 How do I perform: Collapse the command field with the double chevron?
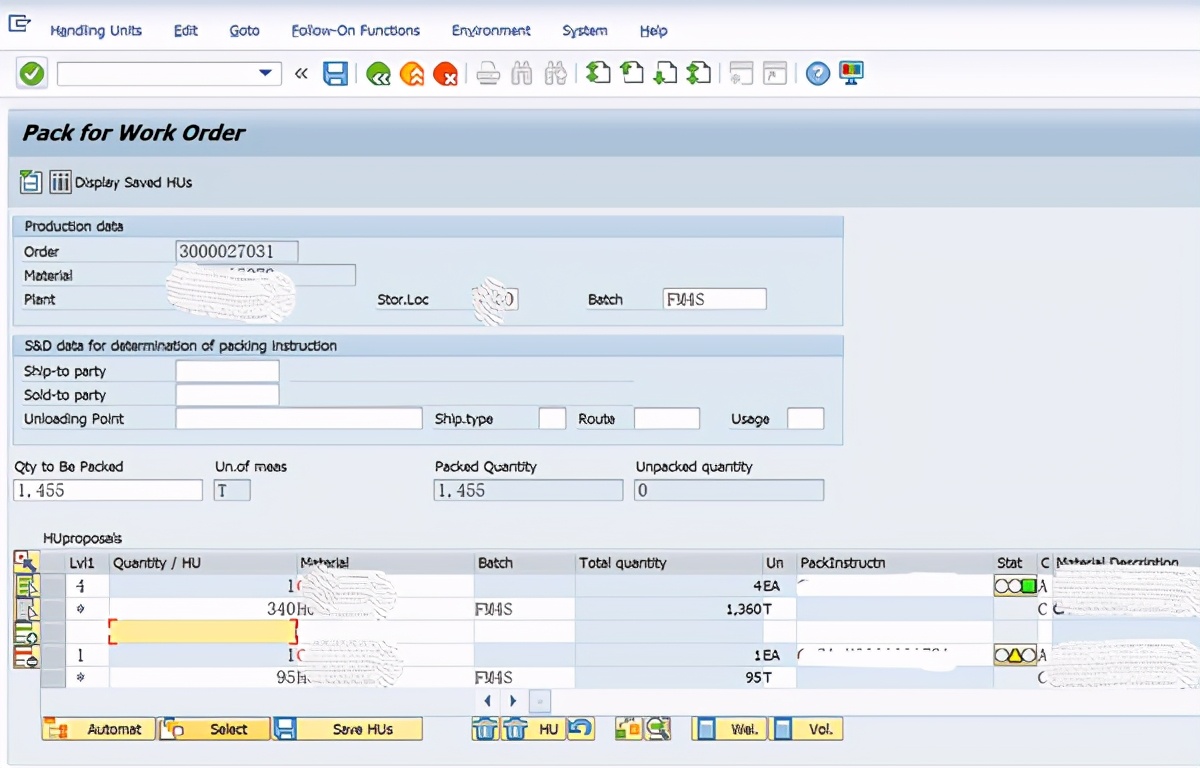point(301,73)
